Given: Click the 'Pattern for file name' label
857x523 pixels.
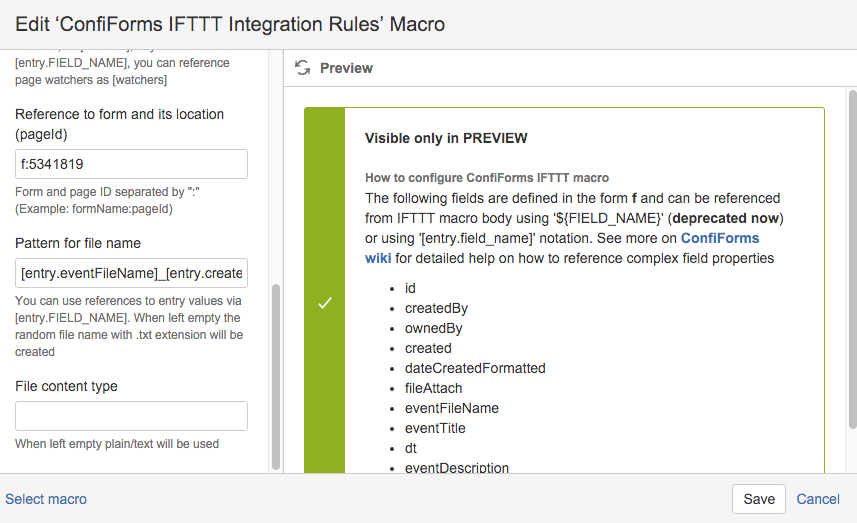Looking at the screenshot, I should (x=78, y=243).
